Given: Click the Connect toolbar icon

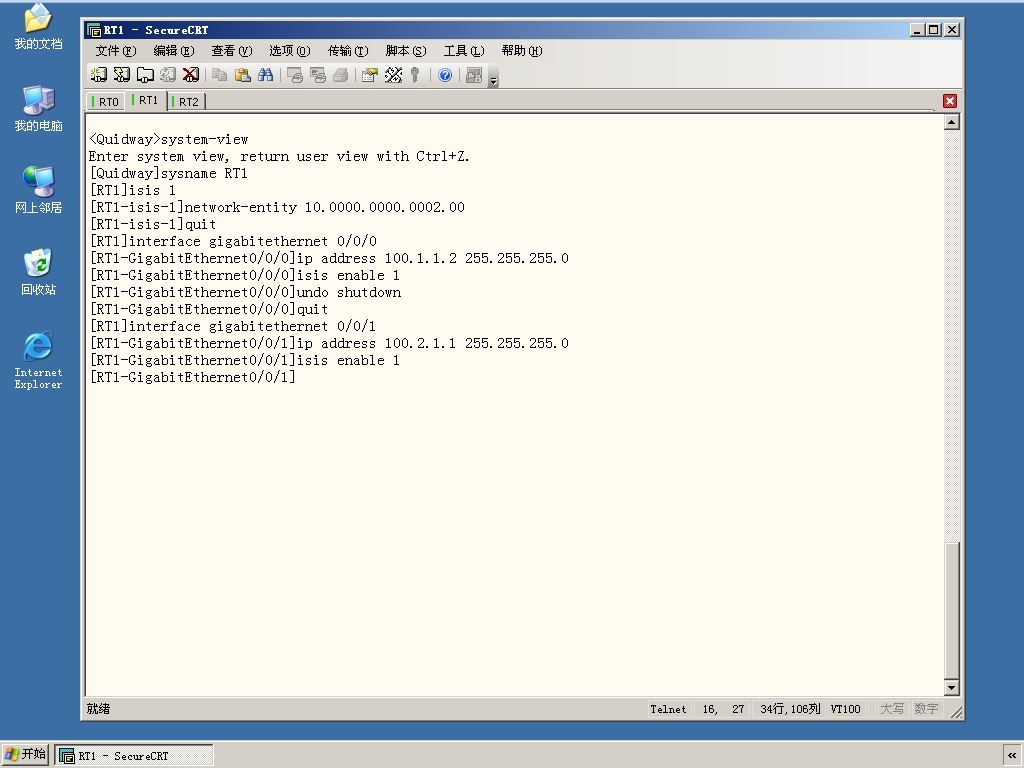Looking at the screenshot, I should [x=99, y=75].
